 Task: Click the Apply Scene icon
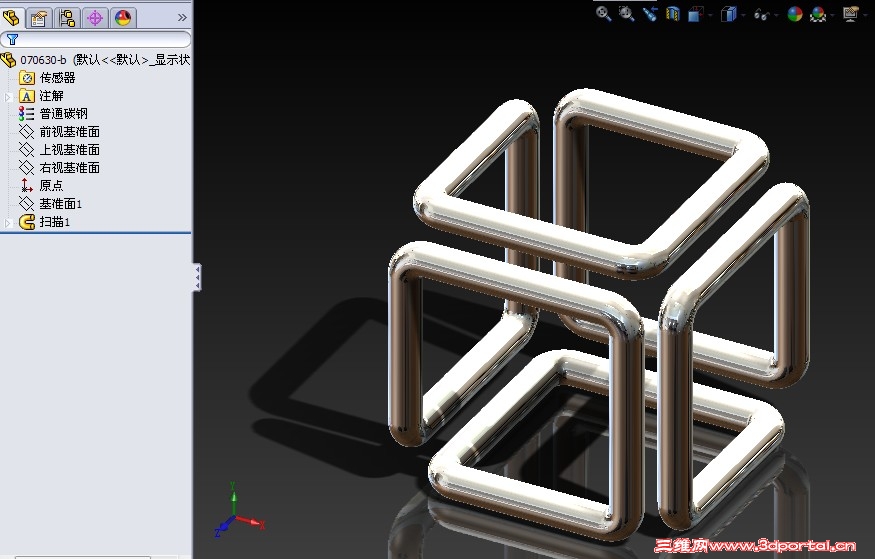(x=818, y=14)
